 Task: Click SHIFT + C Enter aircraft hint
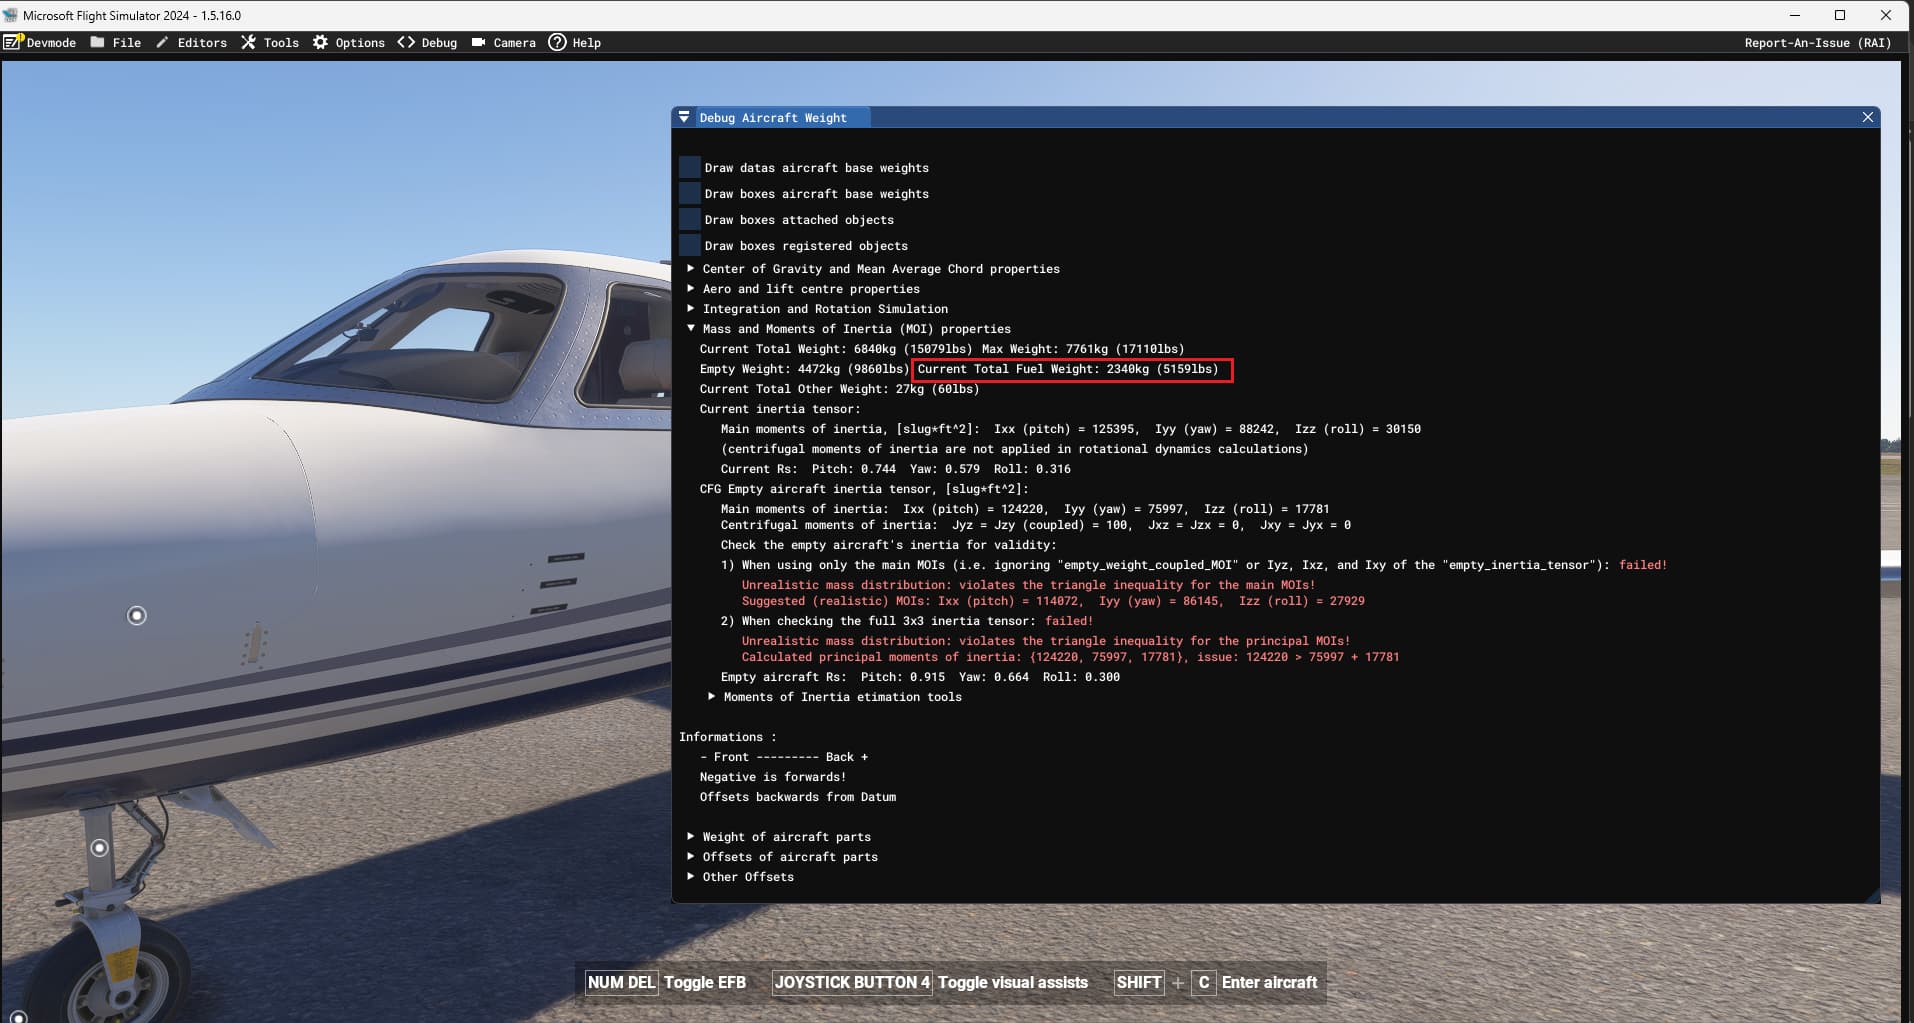pyautogui.click(x=1216, y=982)
